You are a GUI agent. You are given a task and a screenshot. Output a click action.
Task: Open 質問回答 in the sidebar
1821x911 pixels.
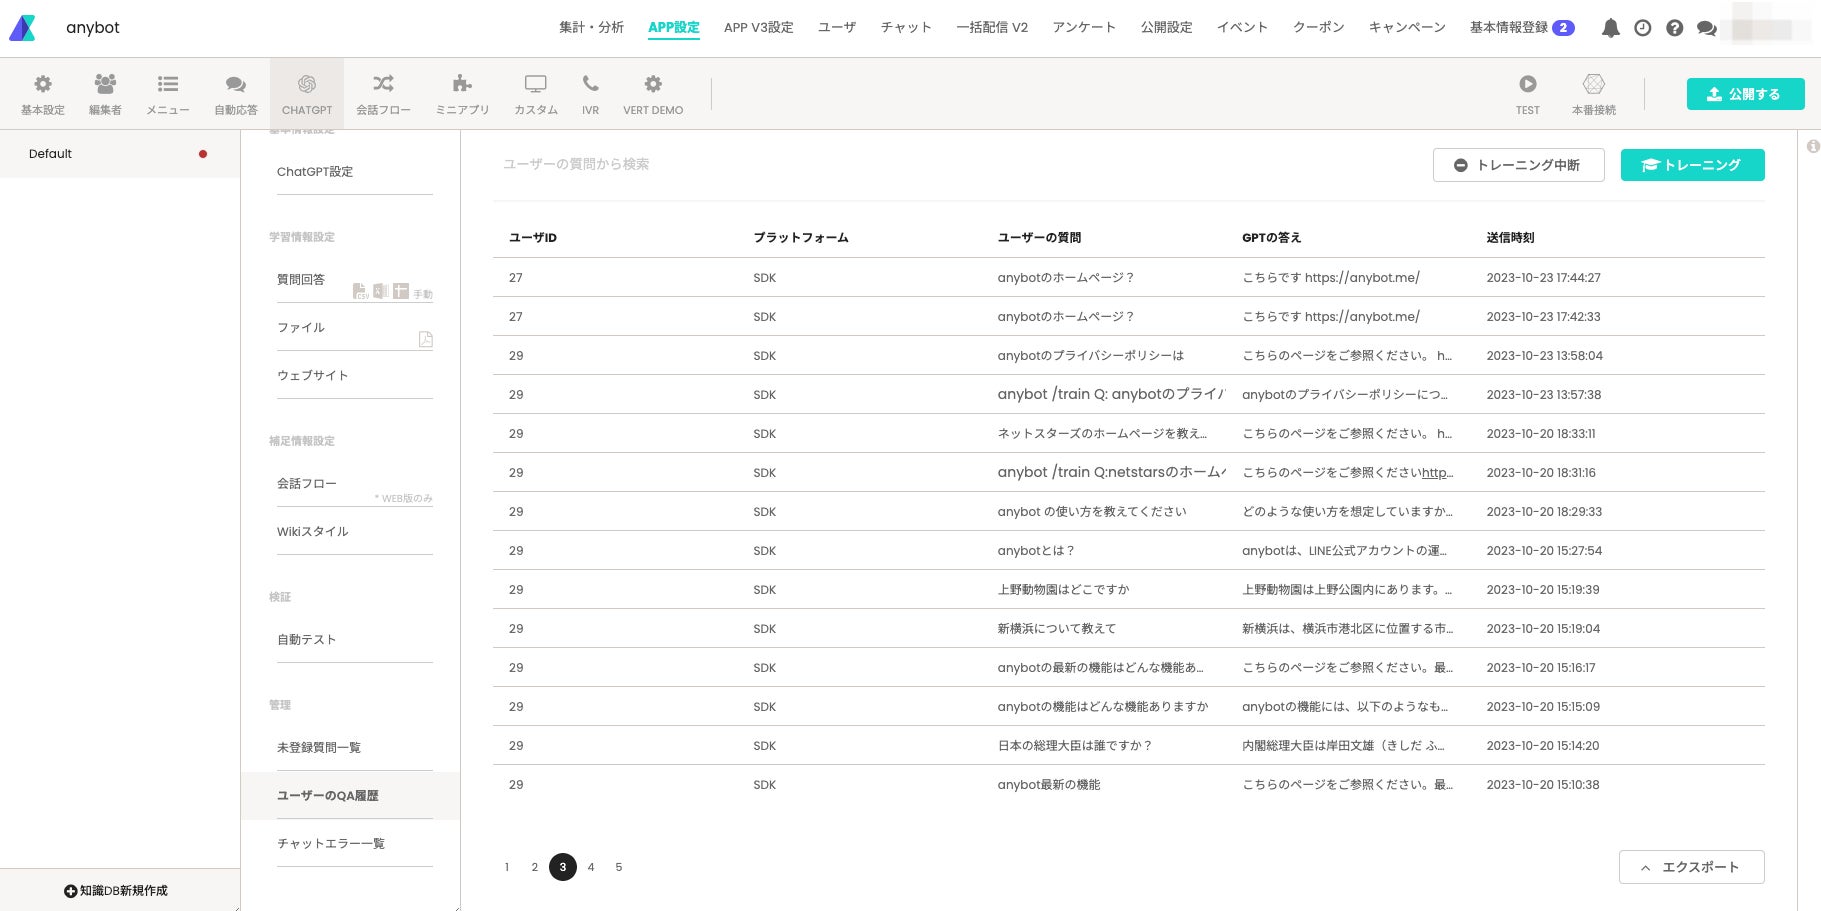(x=301, y=280)
